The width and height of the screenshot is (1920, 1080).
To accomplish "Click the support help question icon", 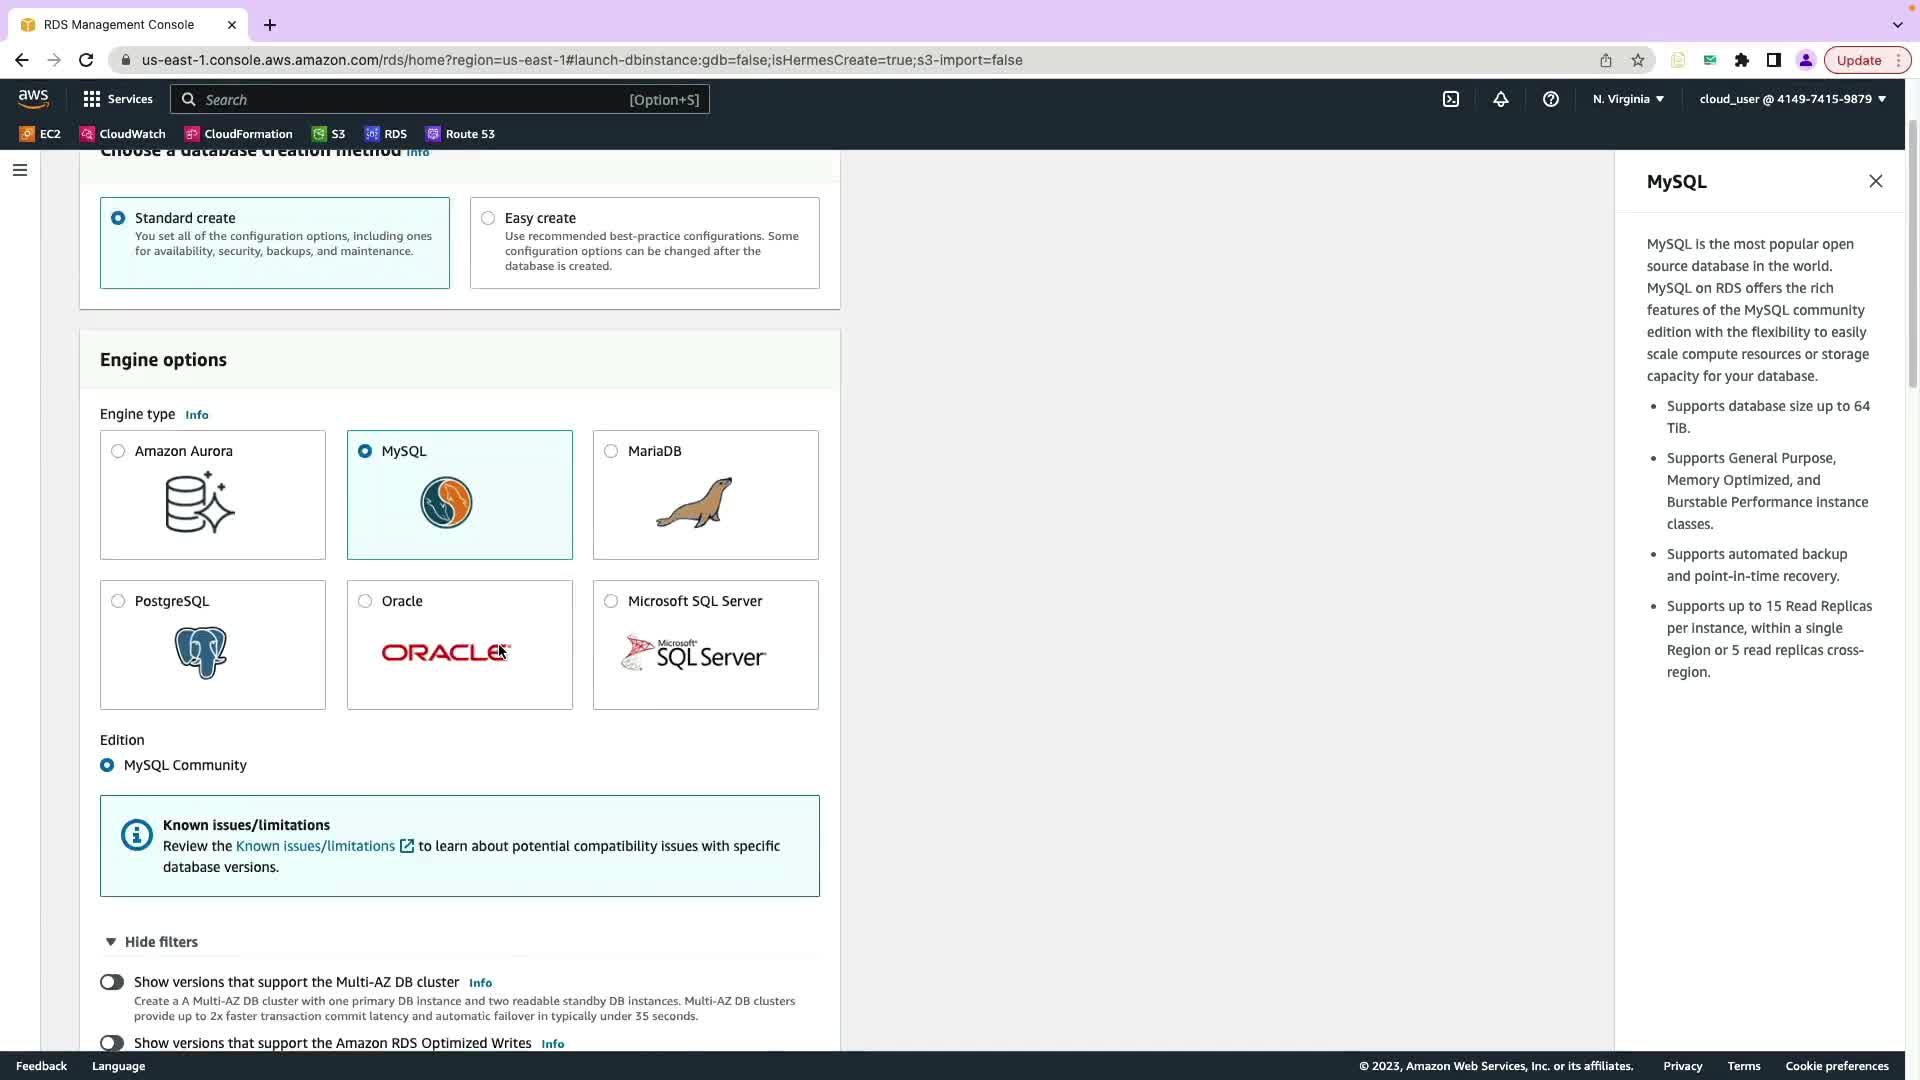I will [x=1550, y=99].
